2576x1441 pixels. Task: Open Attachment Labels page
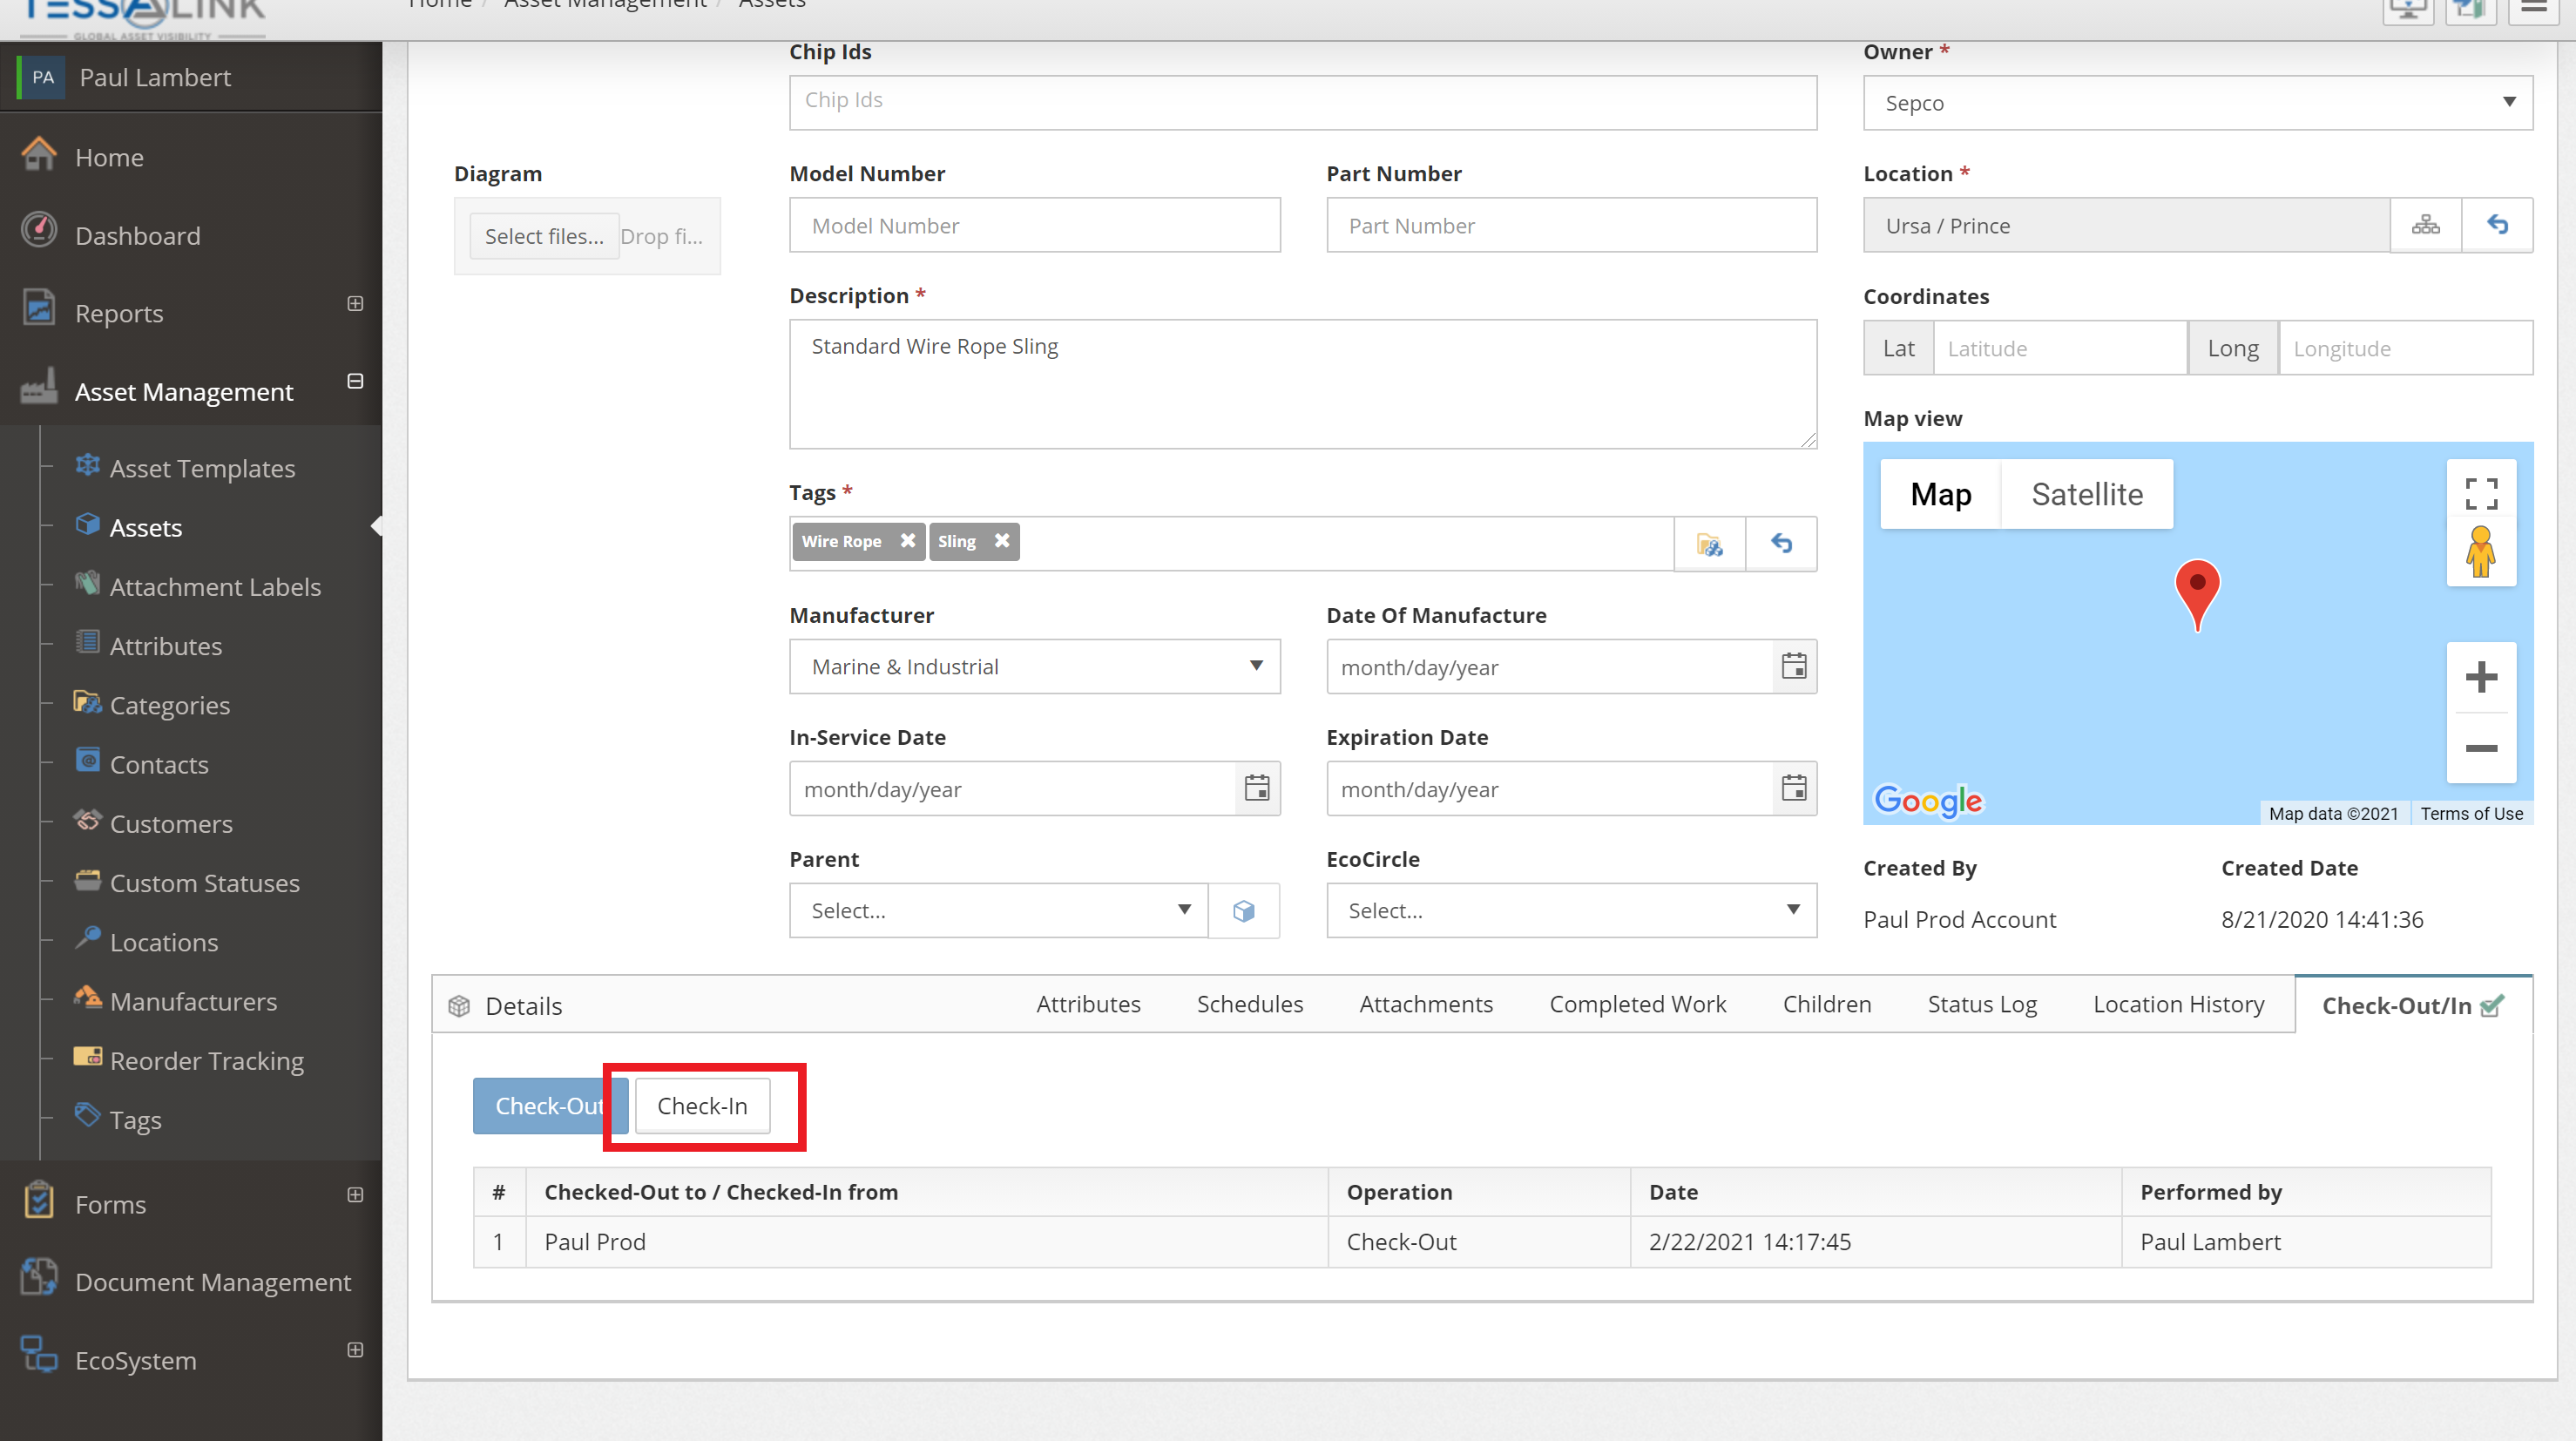pos(215,587)
